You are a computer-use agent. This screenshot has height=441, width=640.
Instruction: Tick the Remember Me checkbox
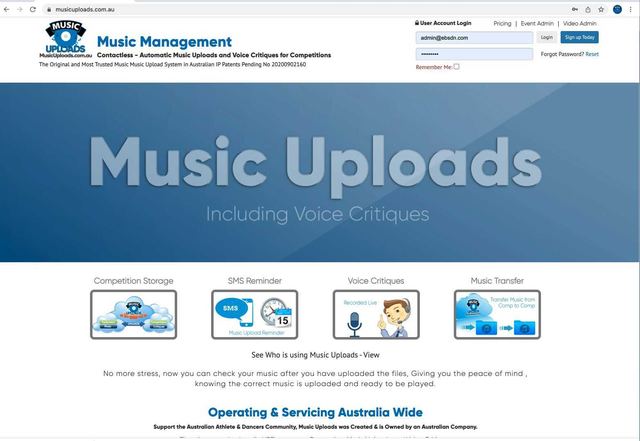(x=456, y=67)
